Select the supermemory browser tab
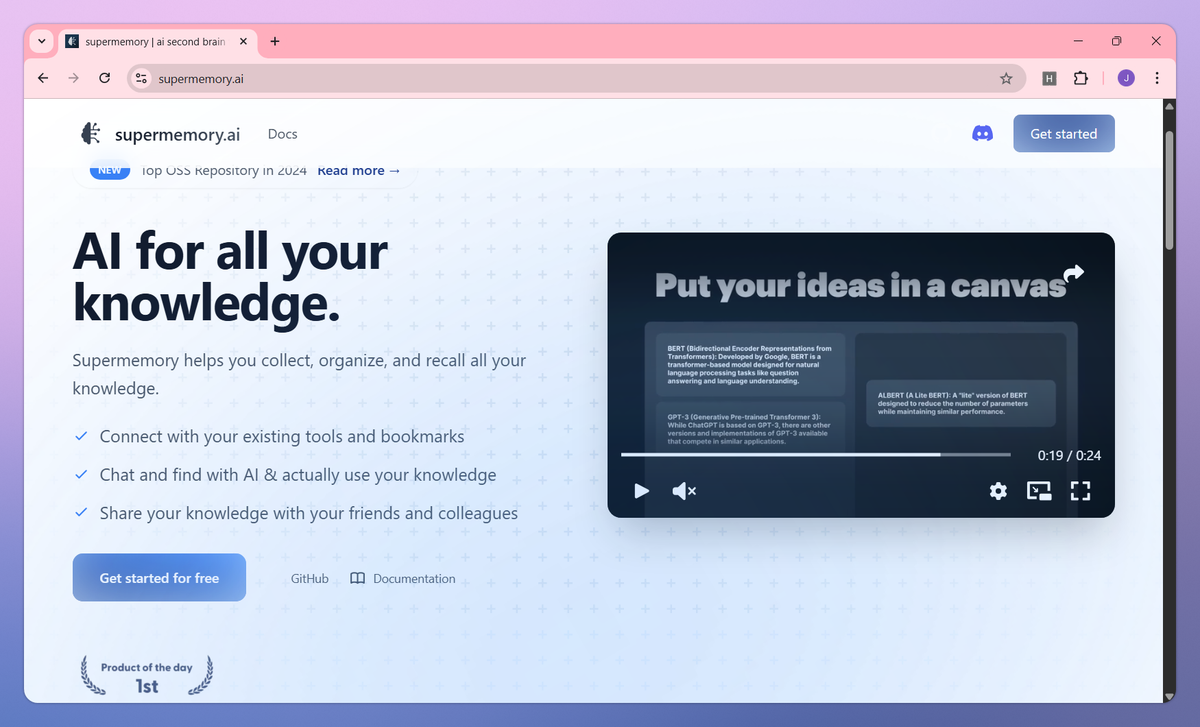The width and height of the screenshot is (1200, 727). click(154, 41)
